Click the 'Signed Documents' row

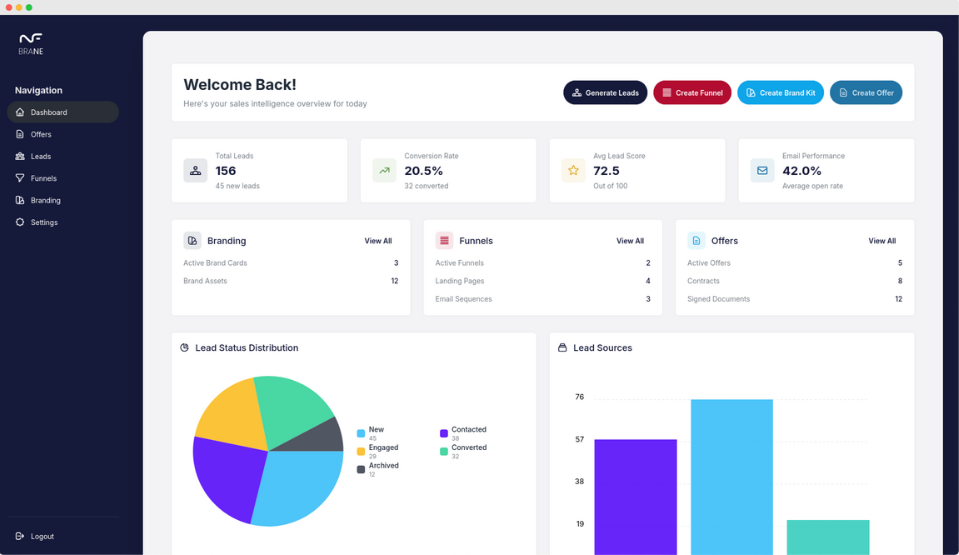pos(794,299)
